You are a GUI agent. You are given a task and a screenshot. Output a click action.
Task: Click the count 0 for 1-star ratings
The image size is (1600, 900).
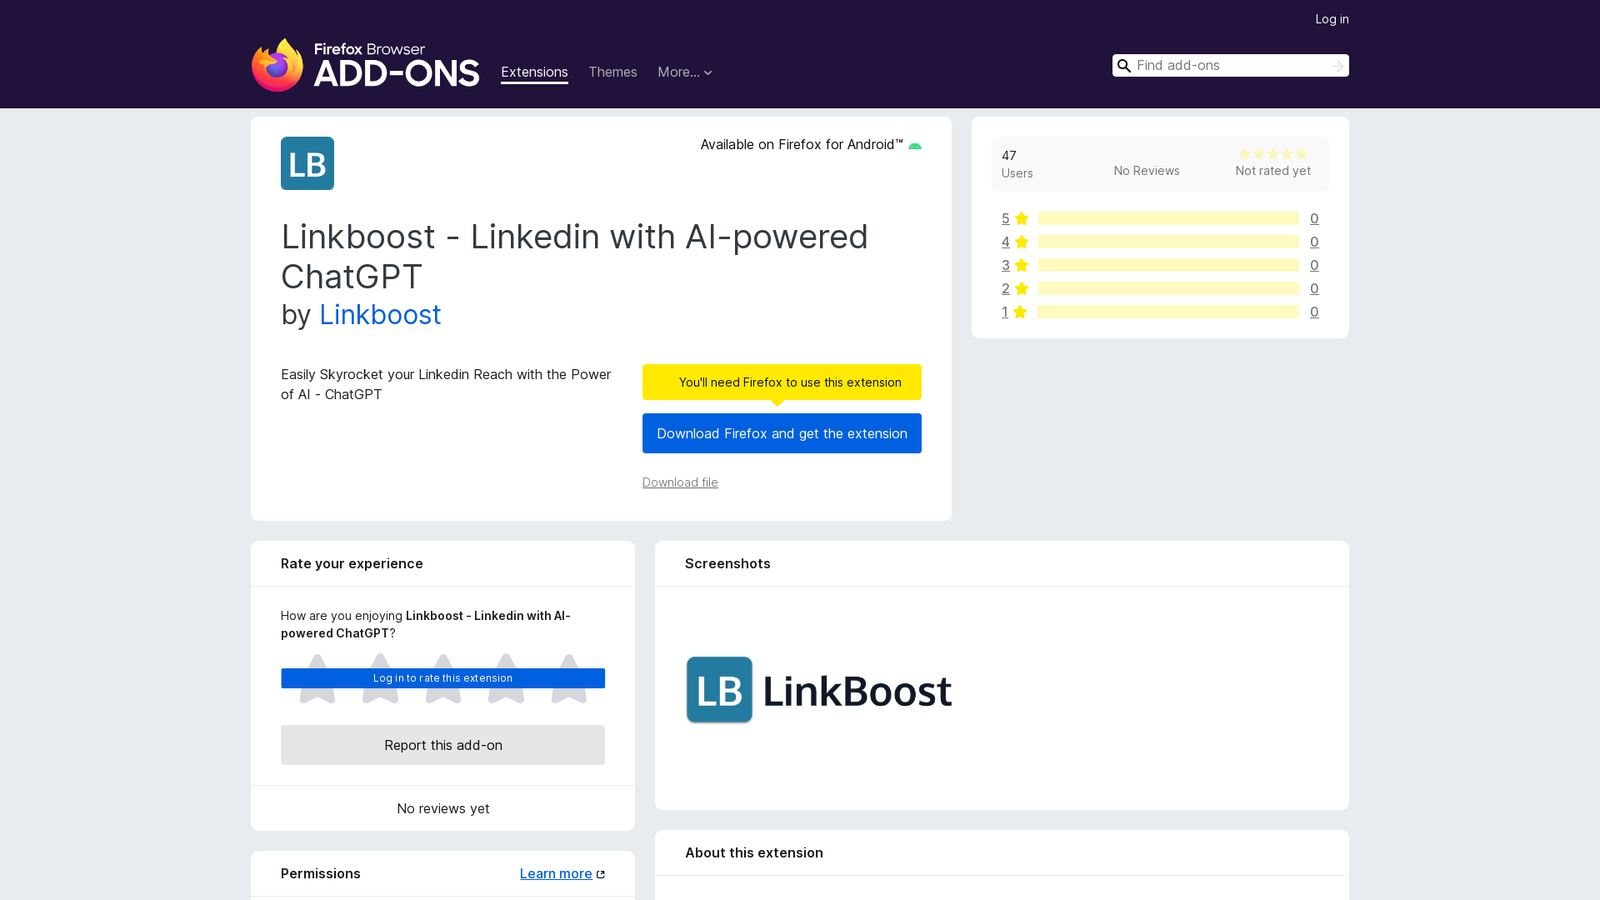coord(1314,312)
